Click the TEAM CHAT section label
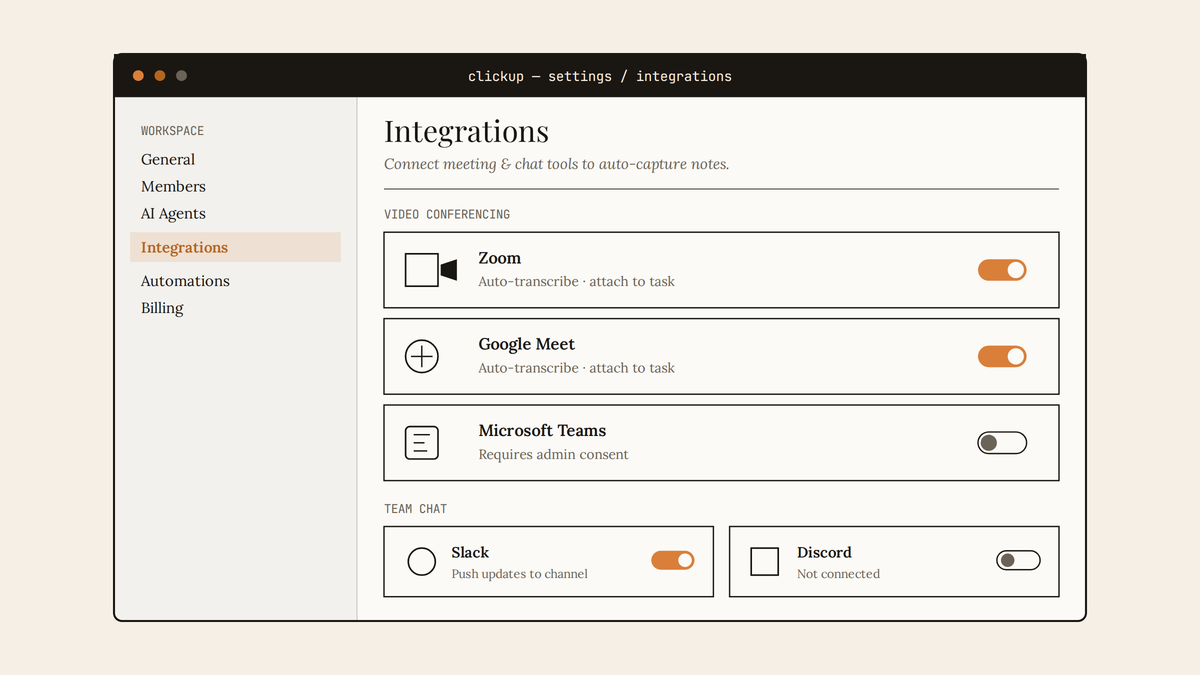The image size is (1200, 675). [x=415, y=509]
